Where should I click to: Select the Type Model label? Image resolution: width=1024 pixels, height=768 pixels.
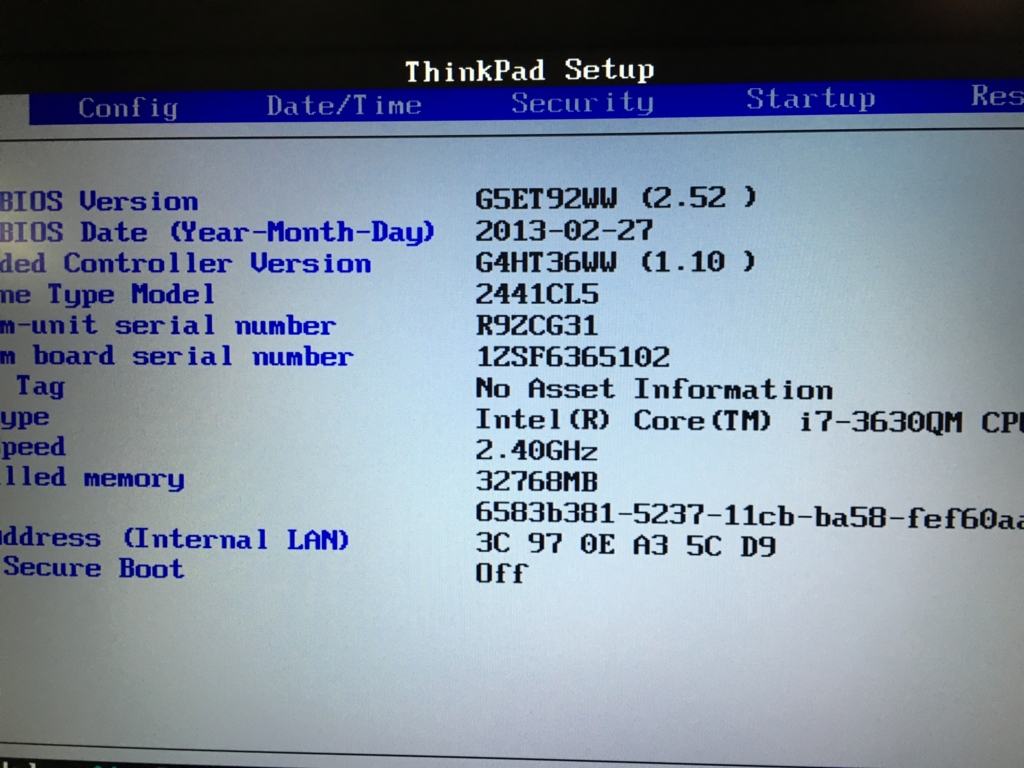(x=107, y=295)
